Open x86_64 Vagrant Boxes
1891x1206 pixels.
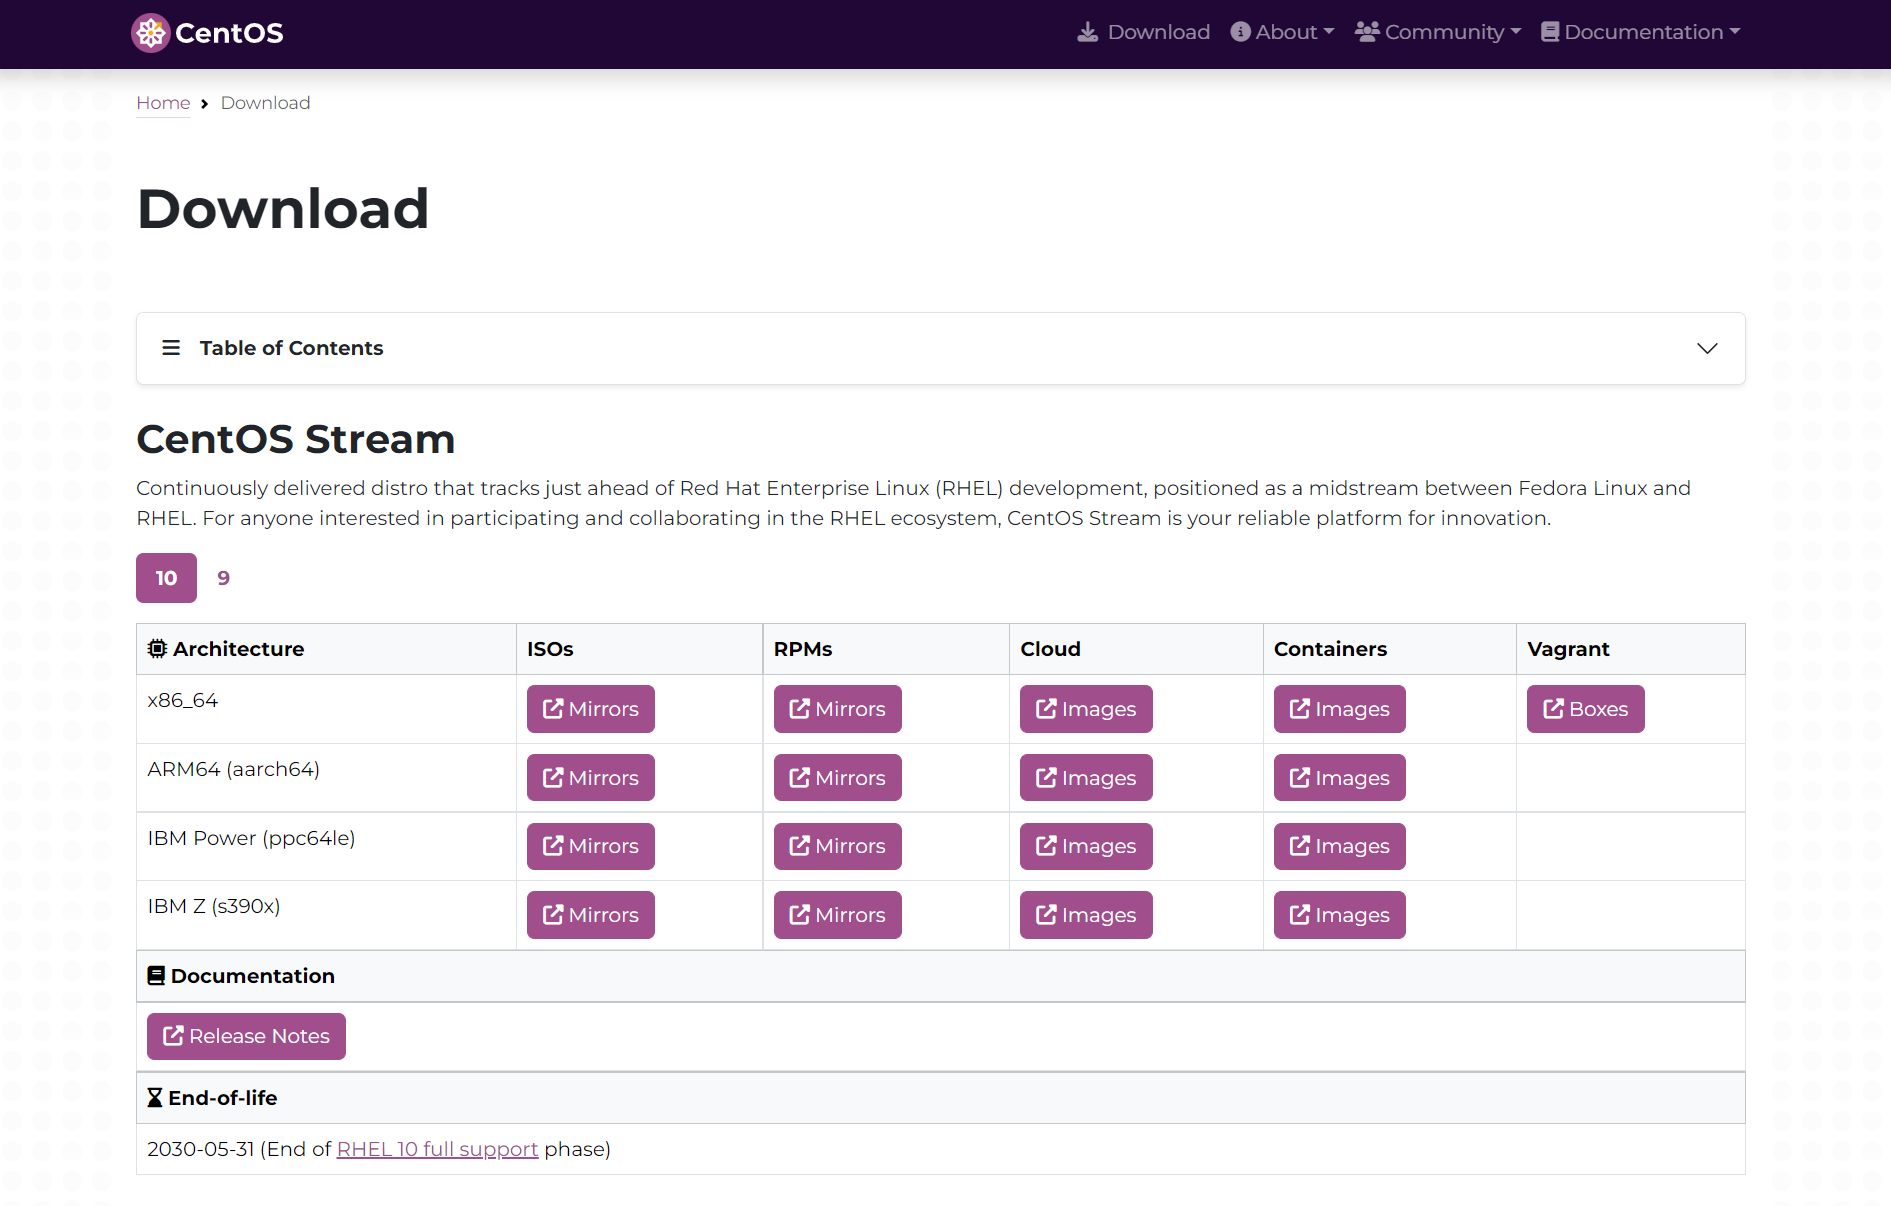click(x=1586, y=709)
